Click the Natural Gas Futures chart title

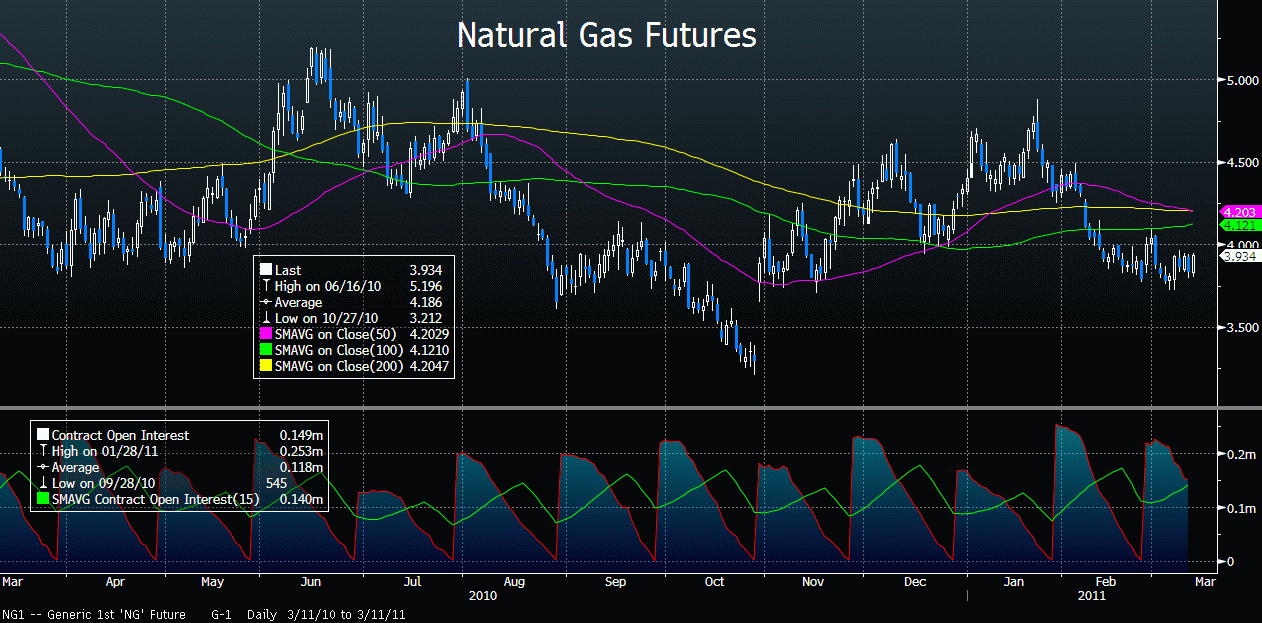click(x=606, y=36)
